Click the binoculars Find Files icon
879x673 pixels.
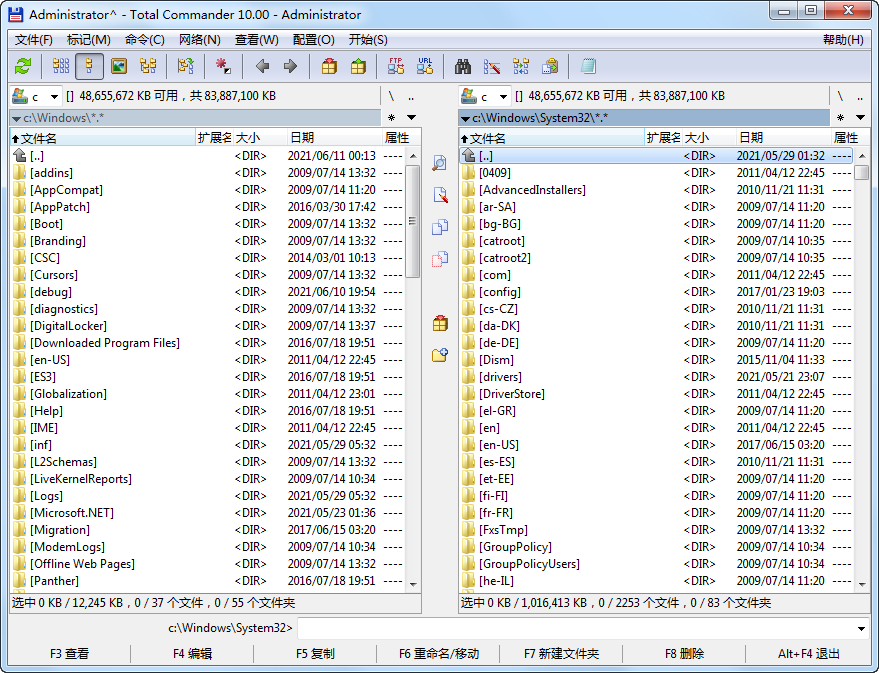[x=463, y=67]
